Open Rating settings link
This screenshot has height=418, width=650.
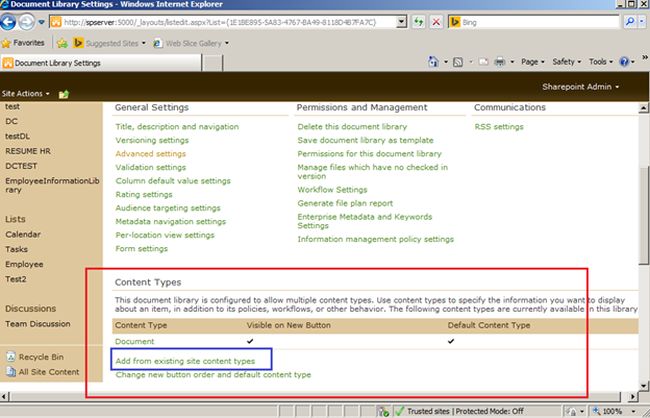click(144, 194)
